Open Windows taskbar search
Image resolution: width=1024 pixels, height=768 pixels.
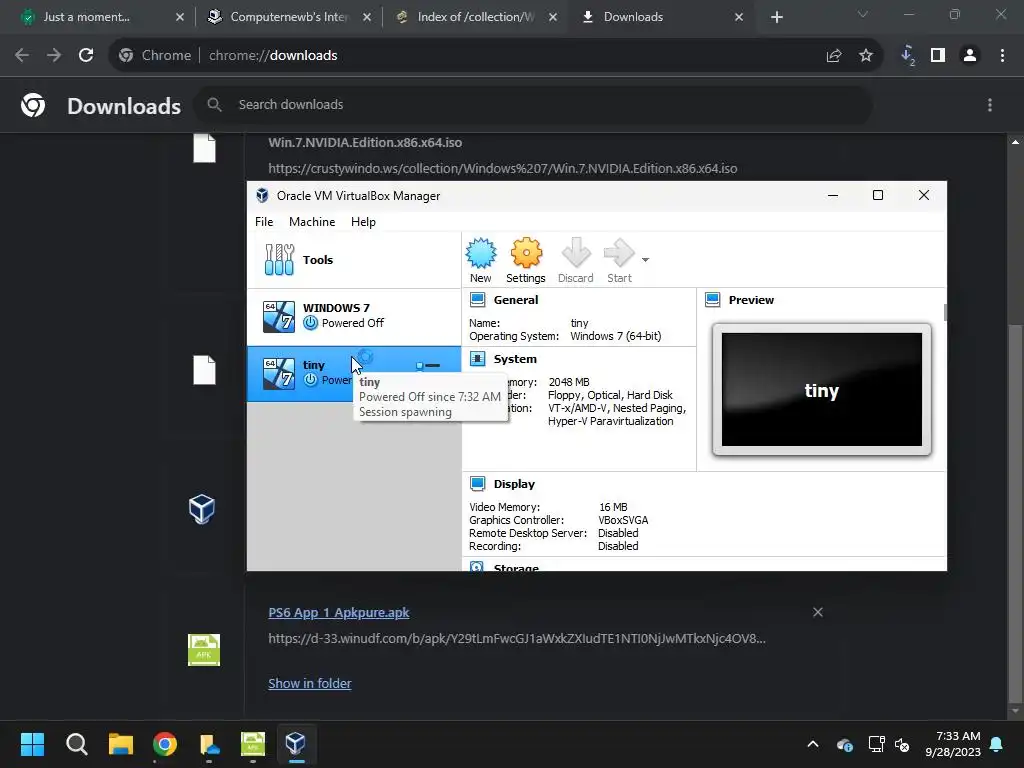[76, 744]
